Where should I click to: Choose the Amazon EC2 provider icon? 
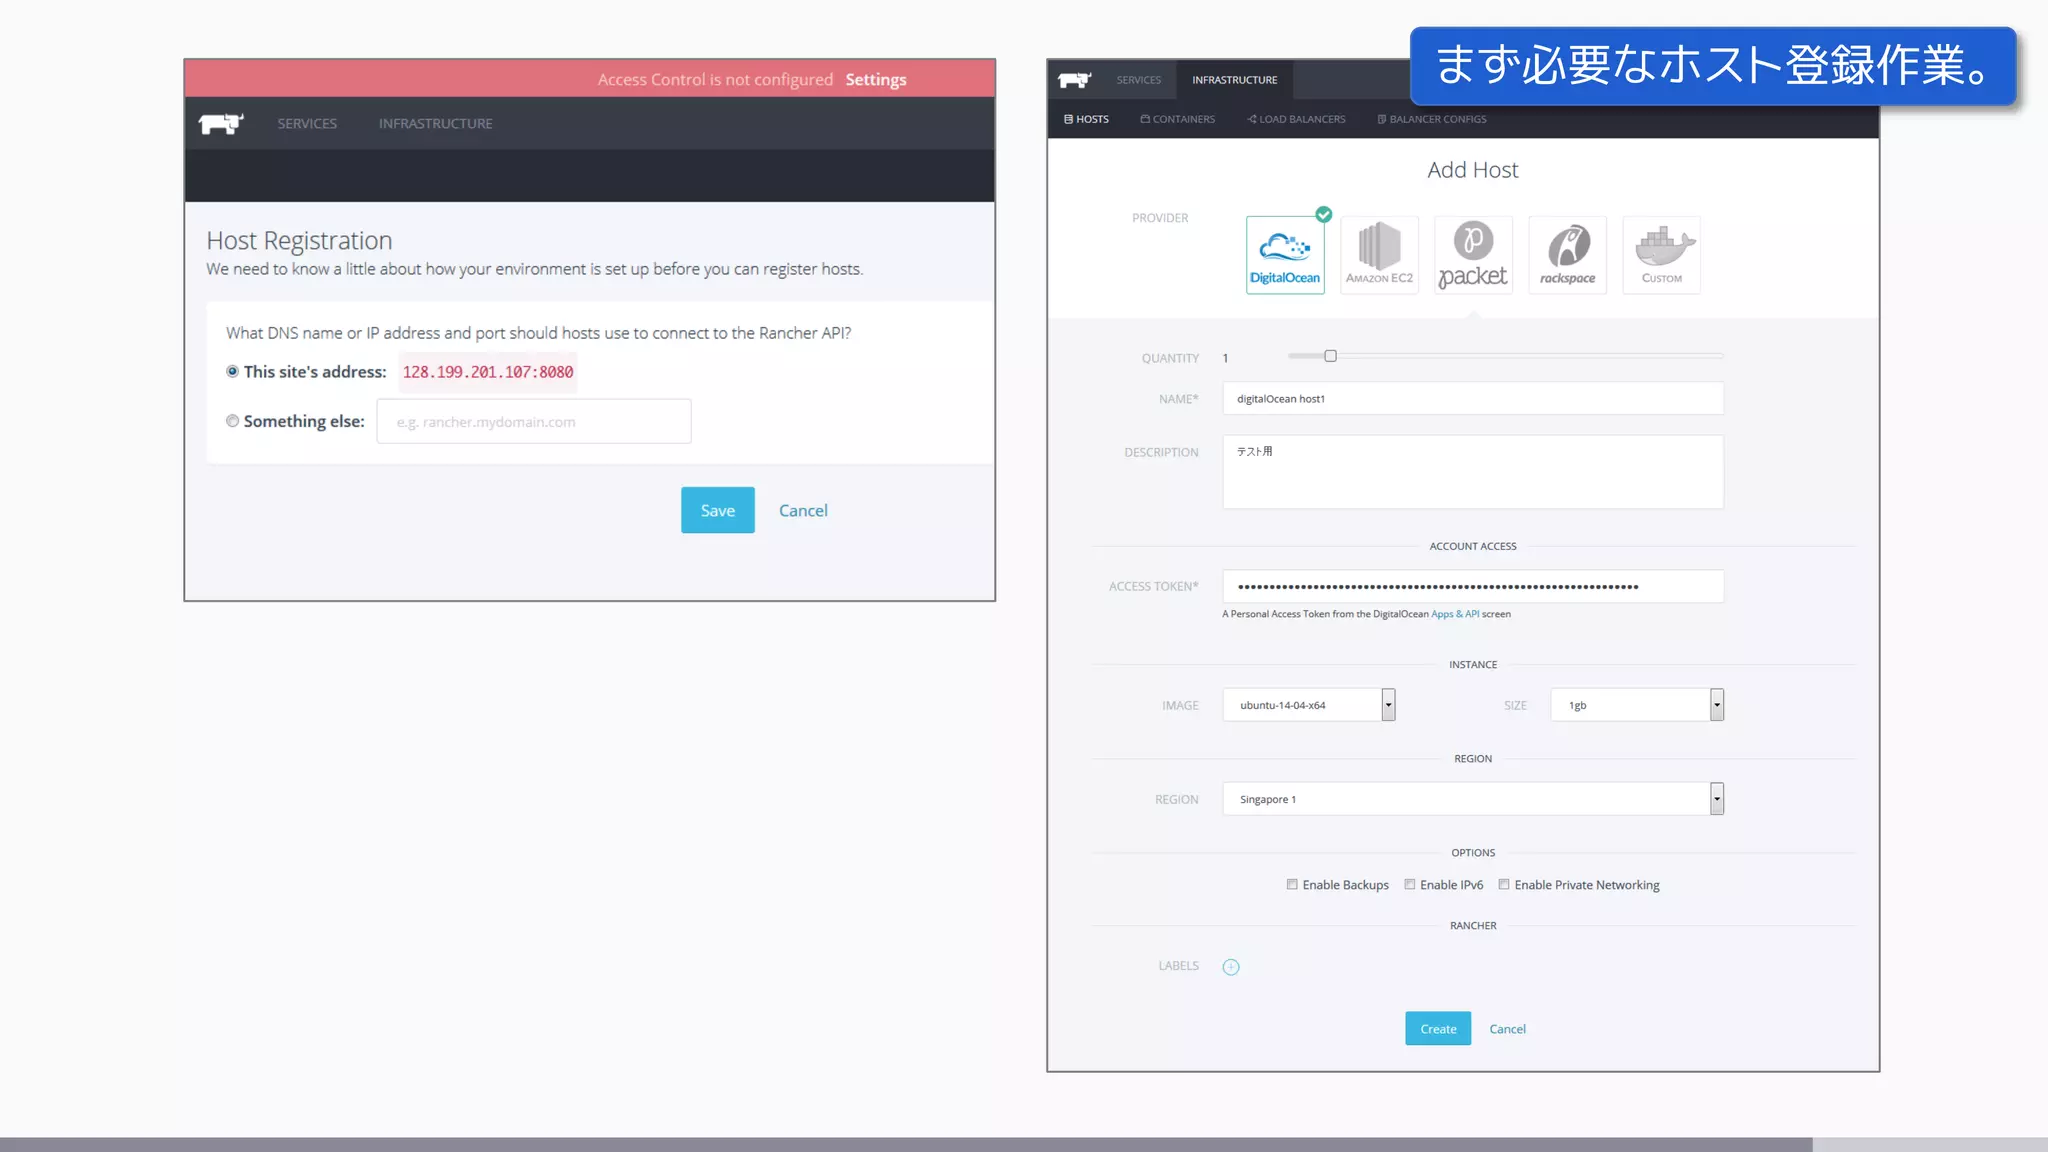click(1379, 255)
